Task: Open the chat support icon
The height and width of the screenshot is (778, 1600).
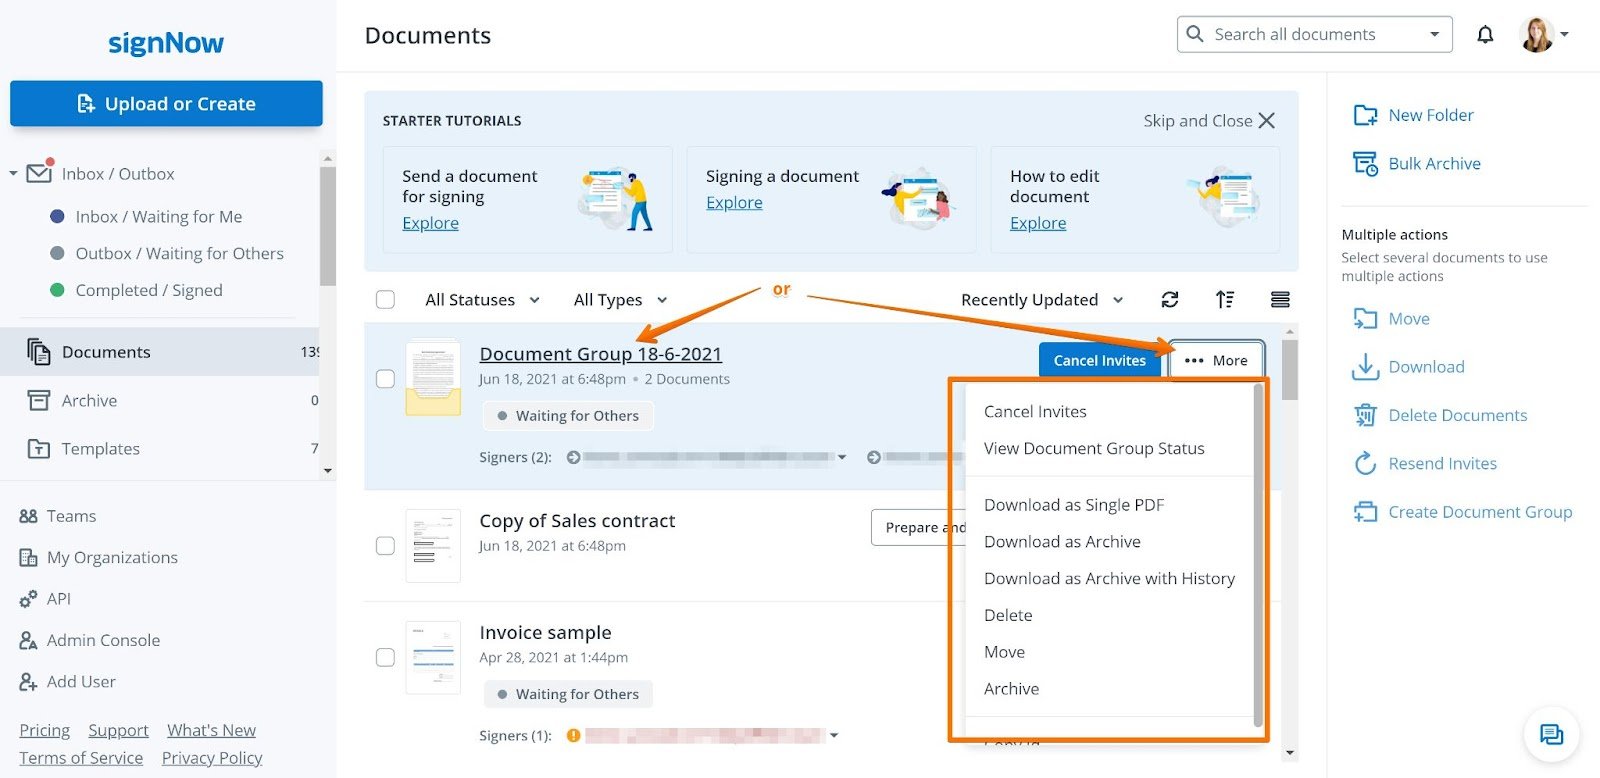Action: coord(1552,735)
